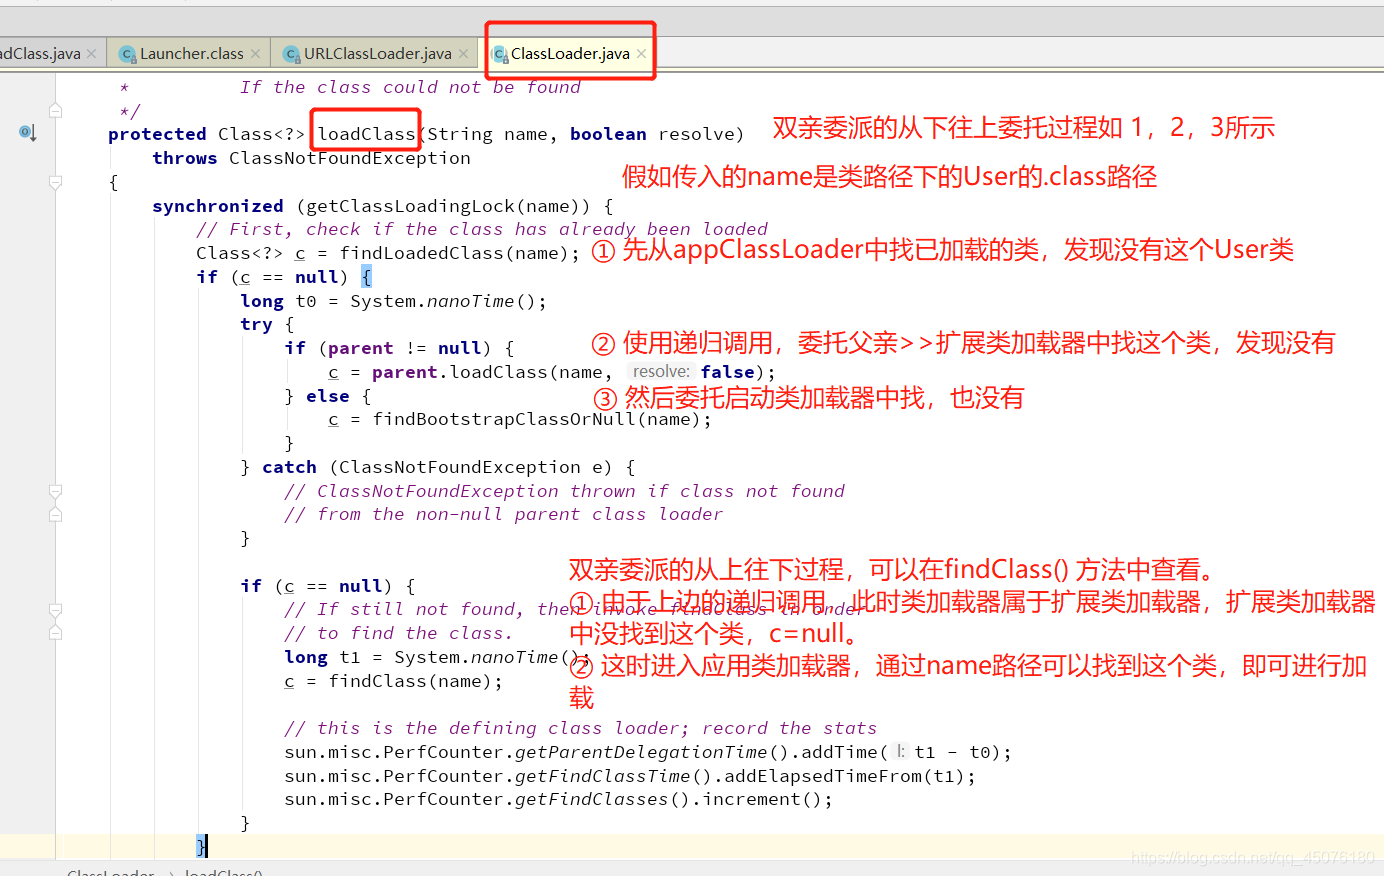Click 'ClassNotFoundException' in the throws clause
Viewport: 1384px width, 876px height.
pos(350,158)
